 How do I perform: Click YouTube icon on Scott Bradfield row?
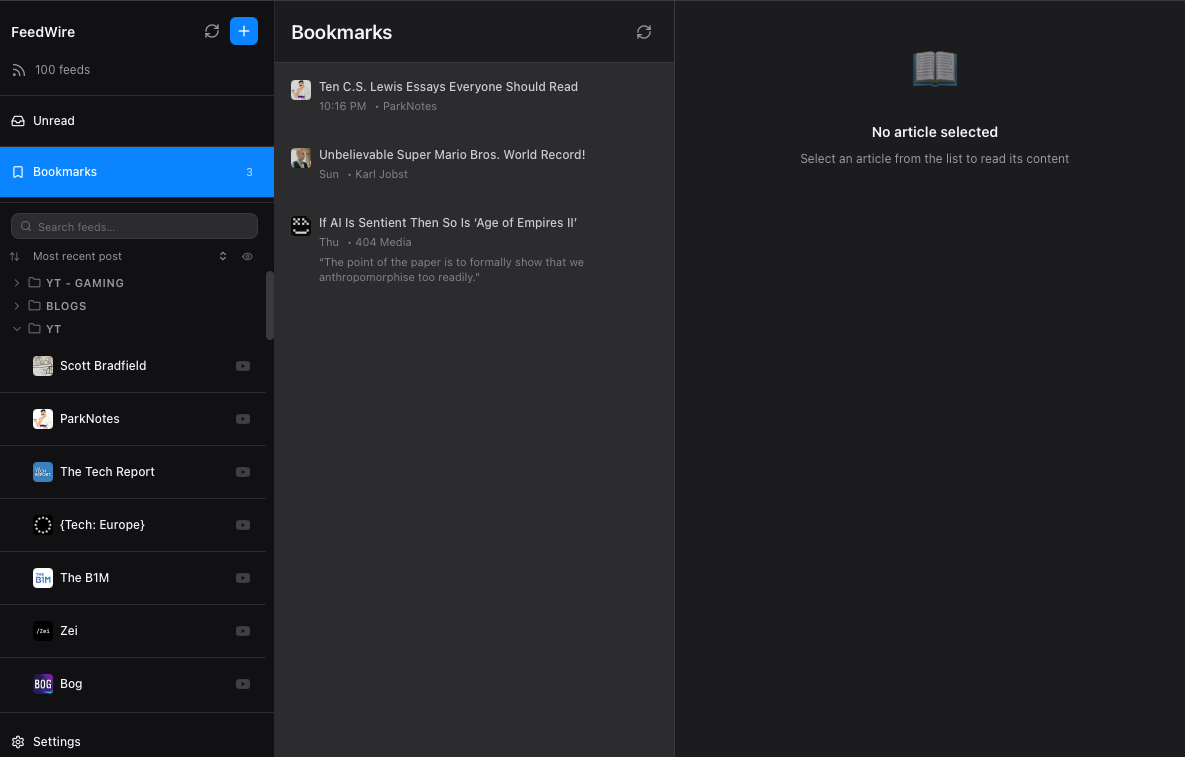(x=243, y=366)
